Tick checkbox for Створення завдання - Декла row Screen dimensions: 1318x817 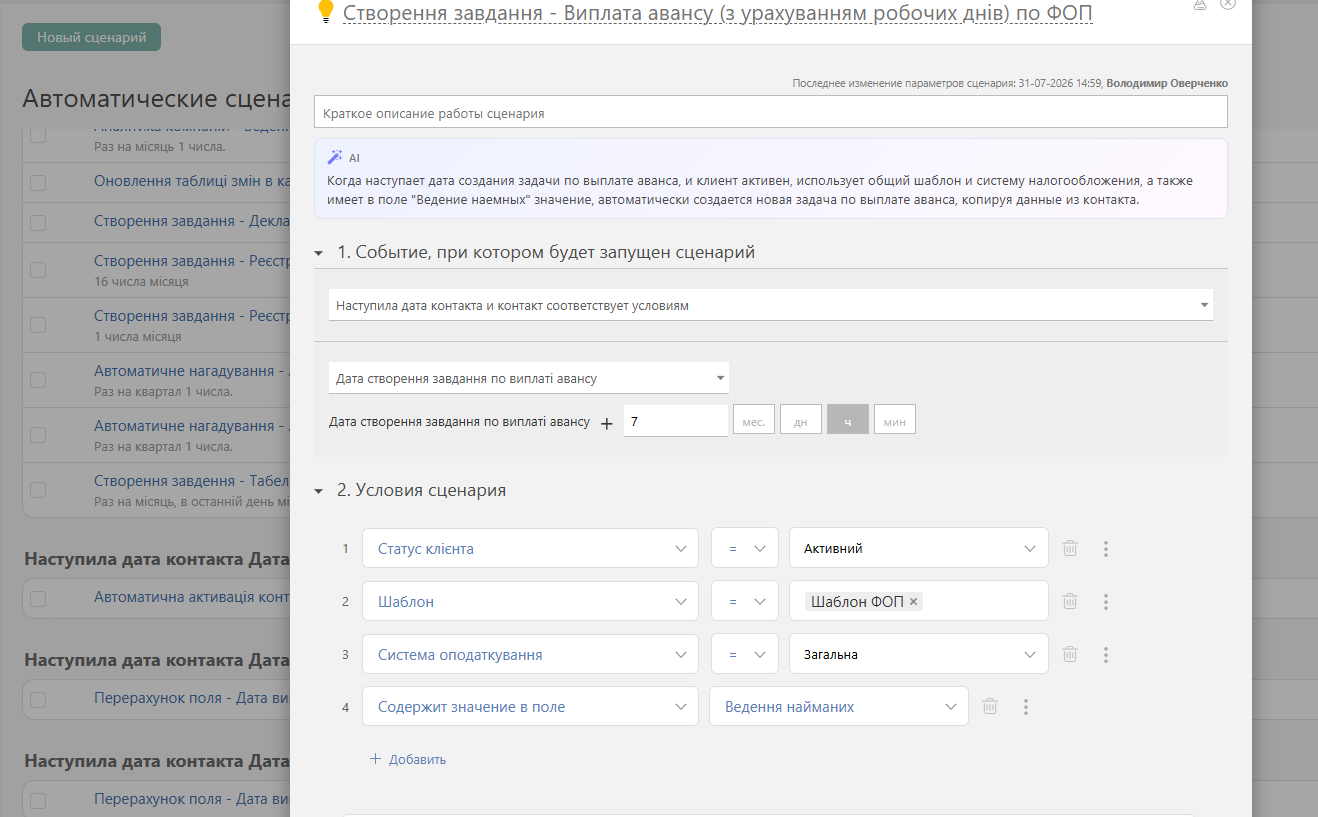[38, 222]
